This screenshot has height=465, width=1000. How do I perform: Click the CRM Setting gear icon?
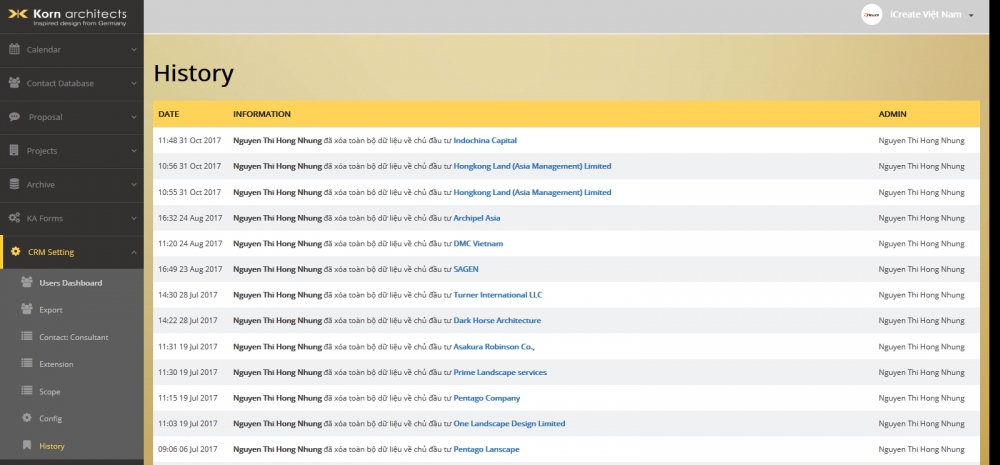(x=15, y=252)
